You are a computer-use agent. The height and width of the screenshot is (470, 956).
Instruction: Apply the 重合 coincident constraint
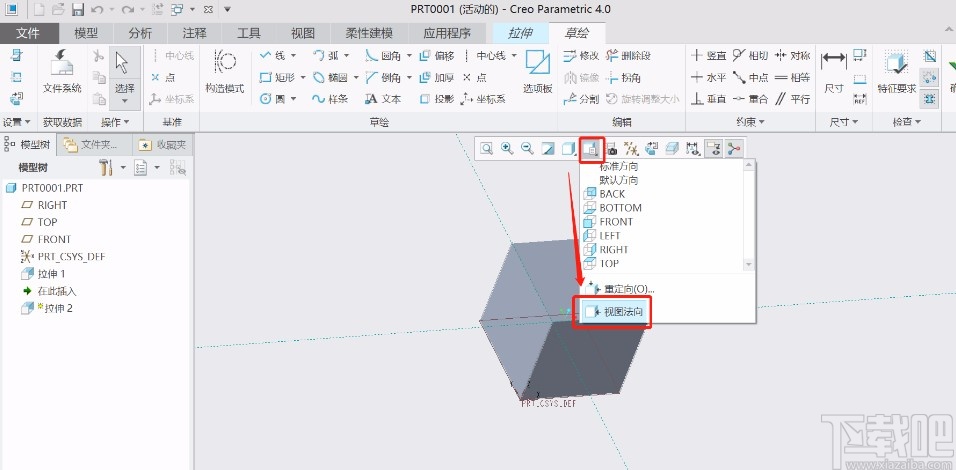750,99
